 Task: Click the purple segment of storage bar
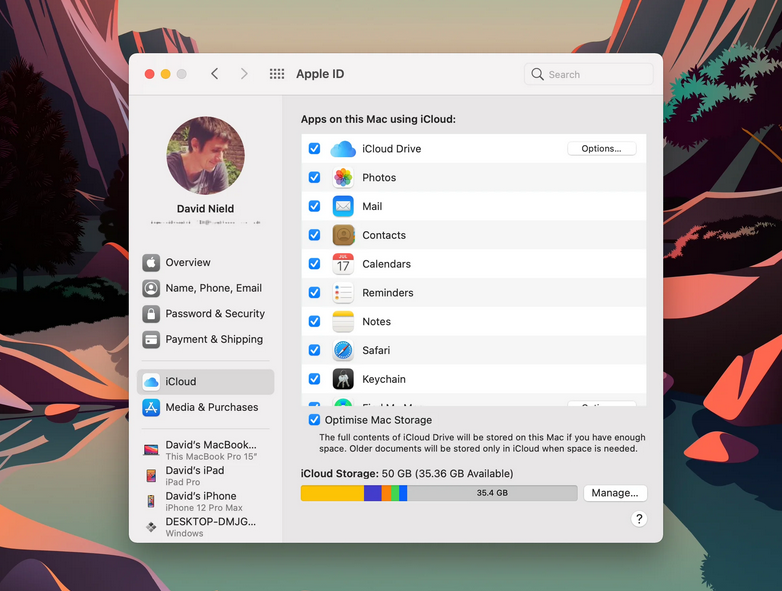point(373,493)
